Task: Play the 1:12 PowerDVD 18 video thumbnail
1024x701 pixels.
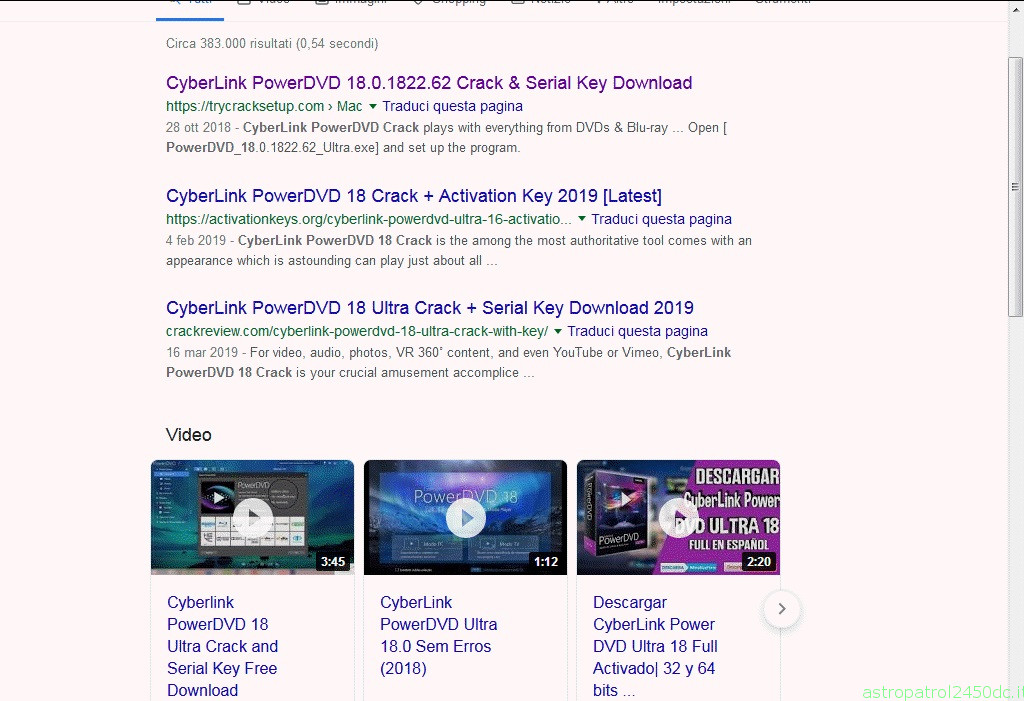Action: [465, 517]
